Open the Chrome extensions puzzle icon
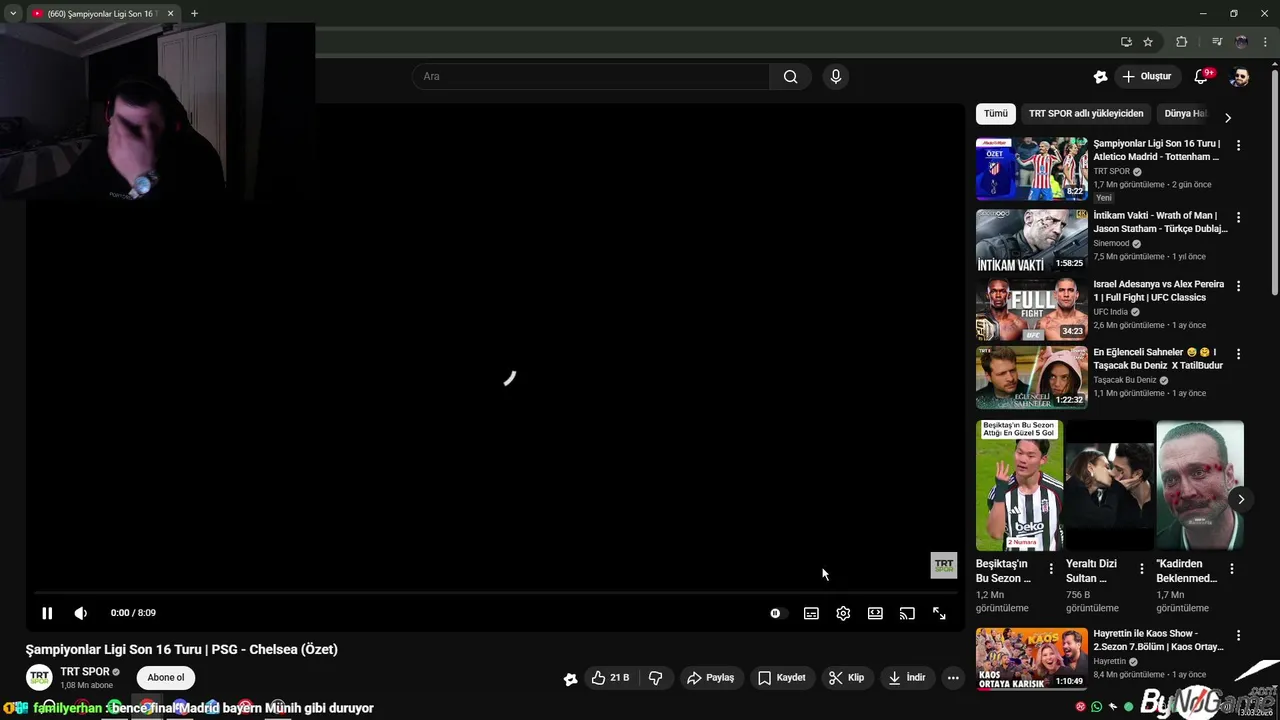1280x720 pixels. tap(1182, 42)
